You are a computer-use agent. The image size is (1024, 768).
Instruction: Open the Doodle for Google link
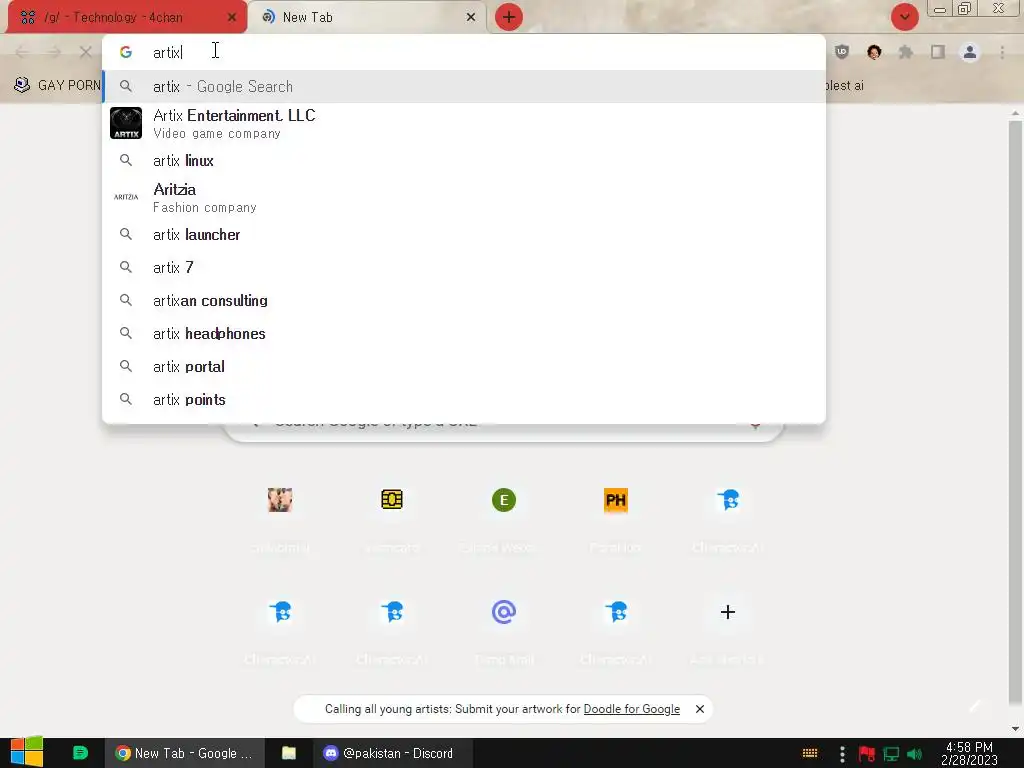pyautogui.click(x=632, y=709)
